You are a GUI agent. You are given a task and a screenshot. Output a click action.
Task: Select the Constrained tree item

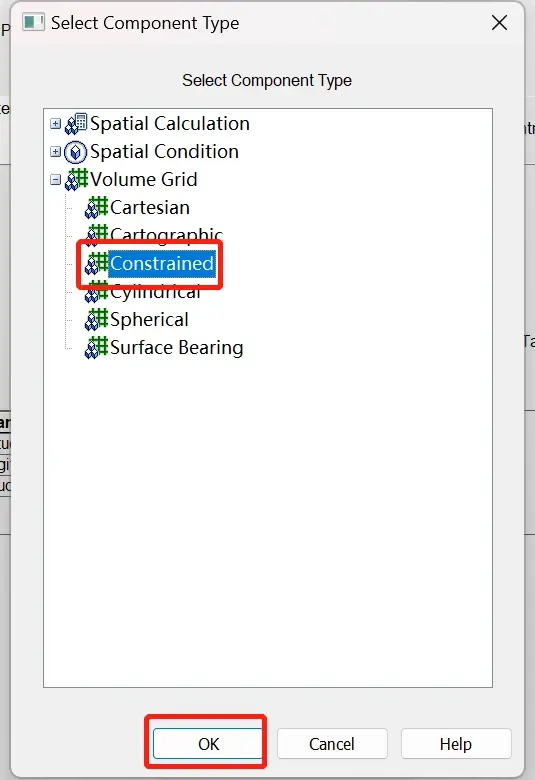click(162, 264)
